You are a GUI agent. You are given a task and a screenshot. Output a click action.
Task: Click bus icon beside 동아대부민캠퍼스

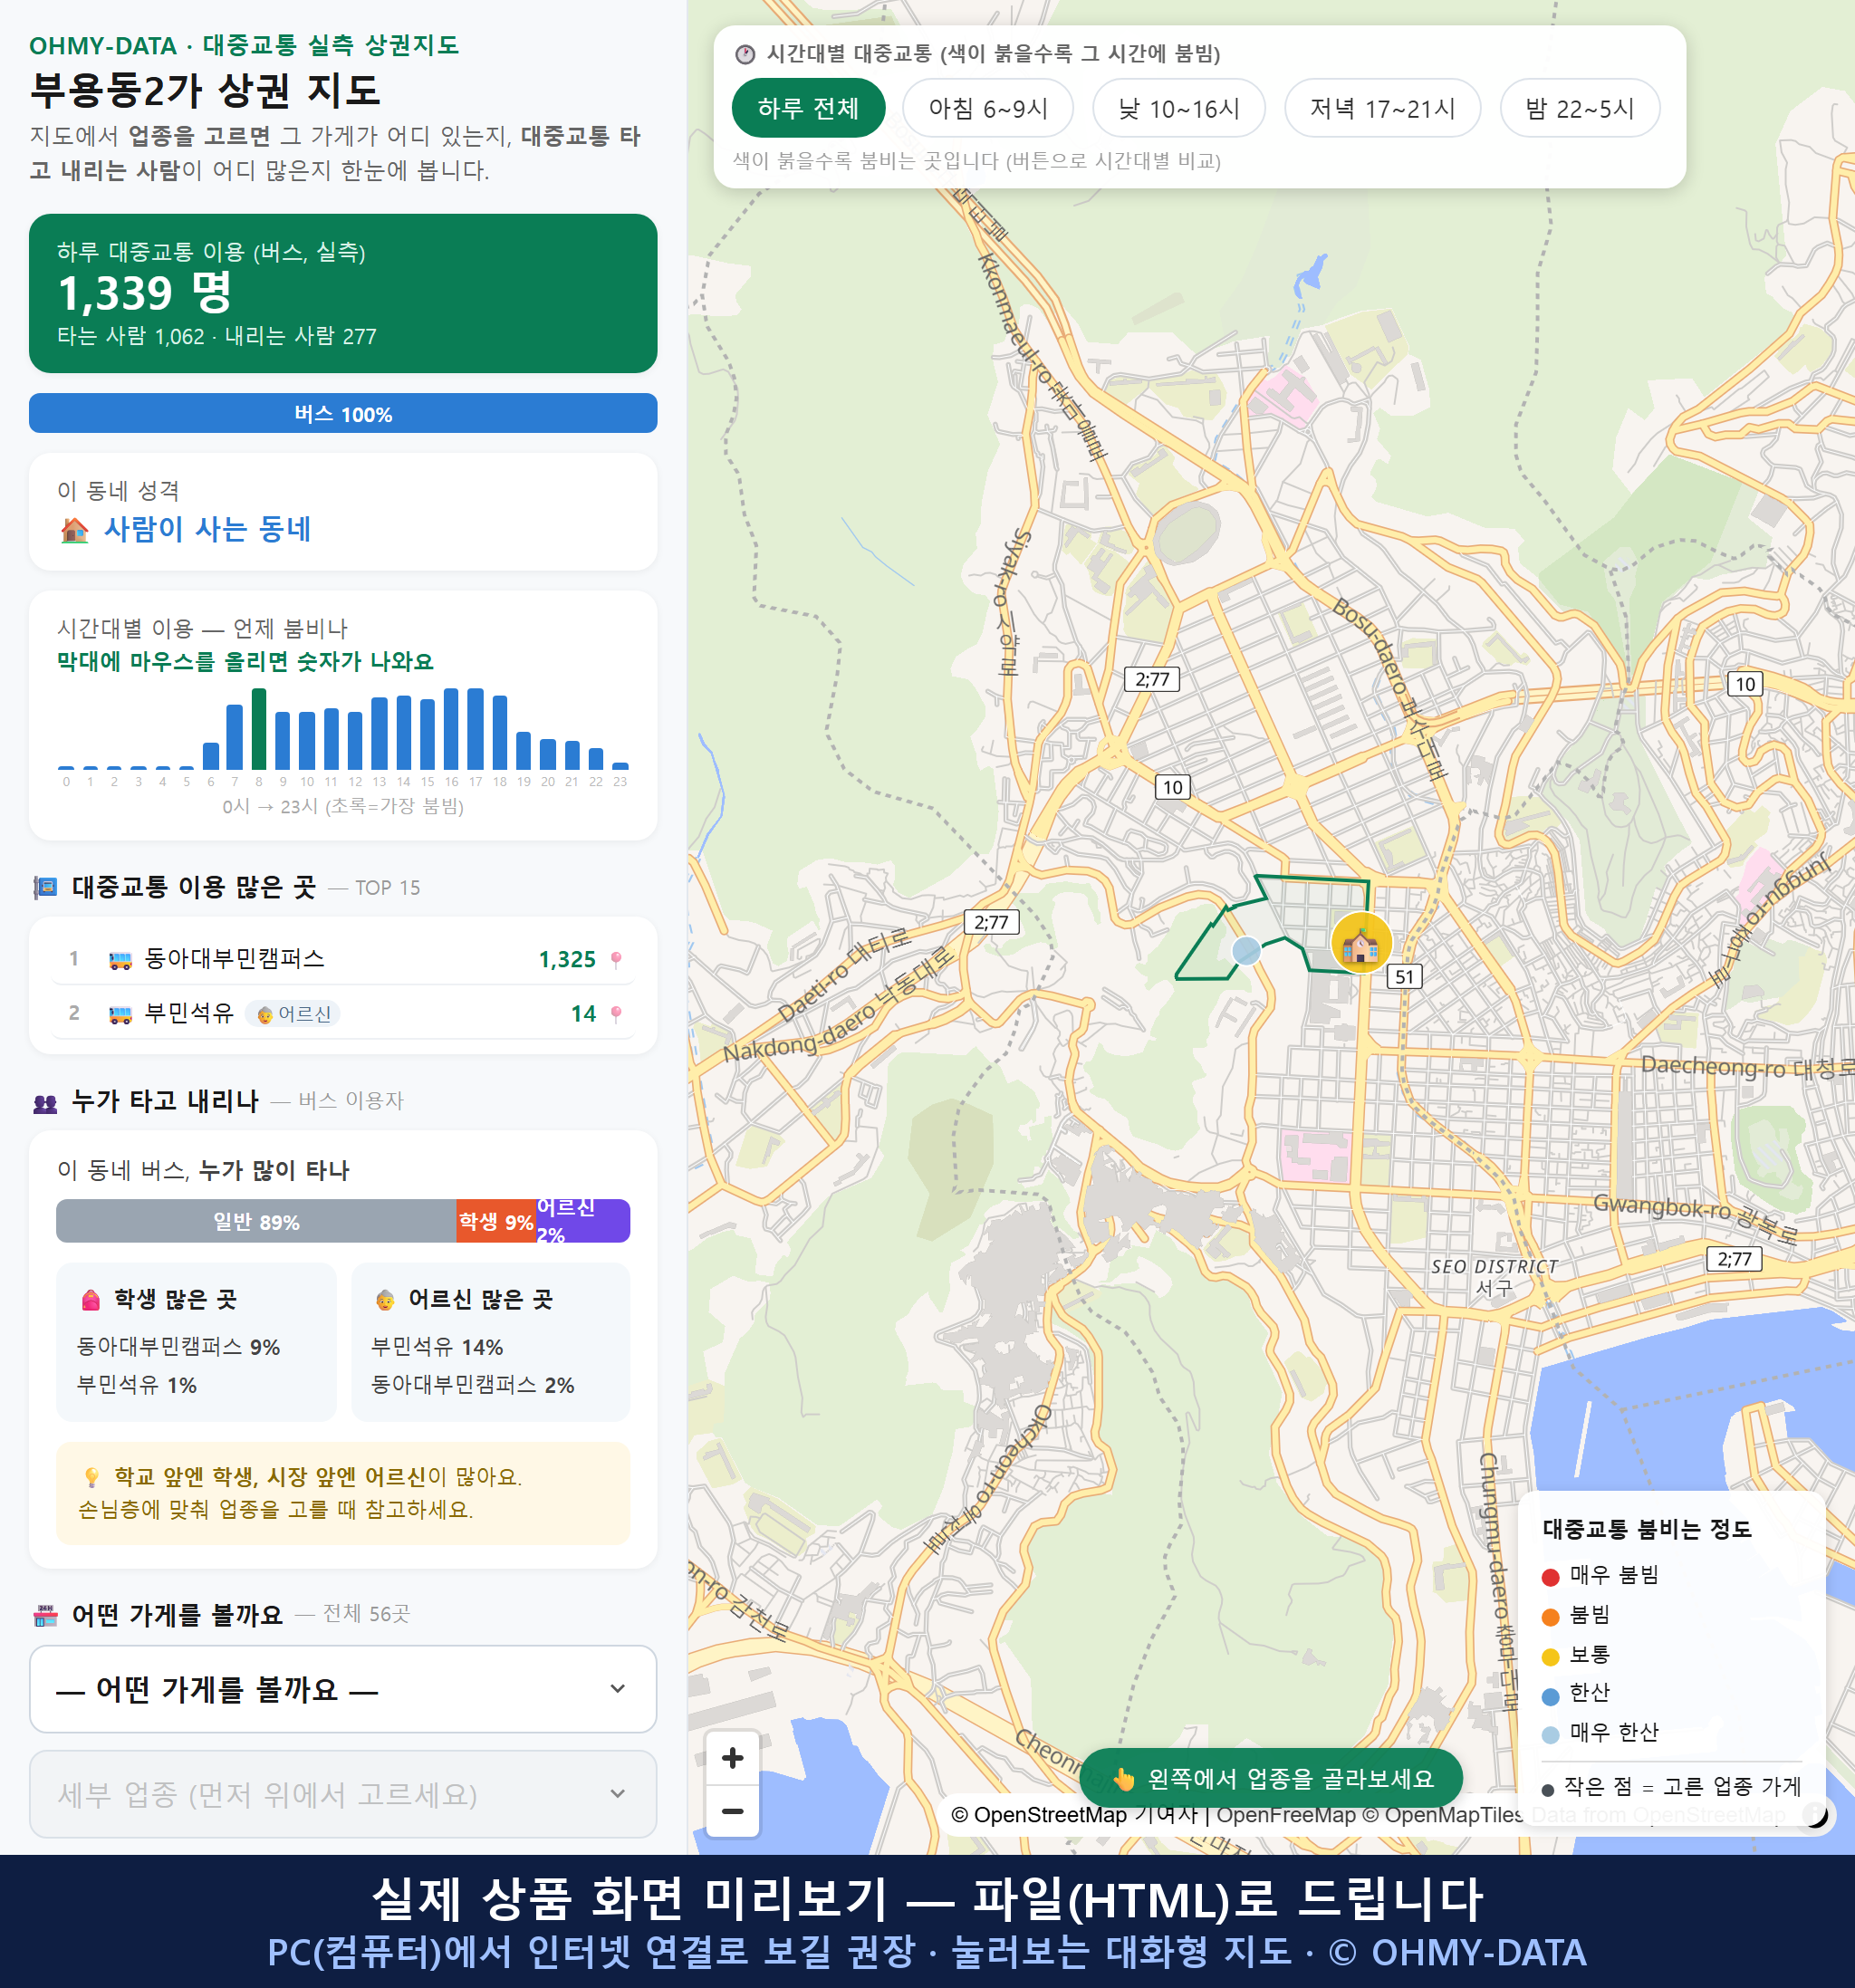(120, 960)
